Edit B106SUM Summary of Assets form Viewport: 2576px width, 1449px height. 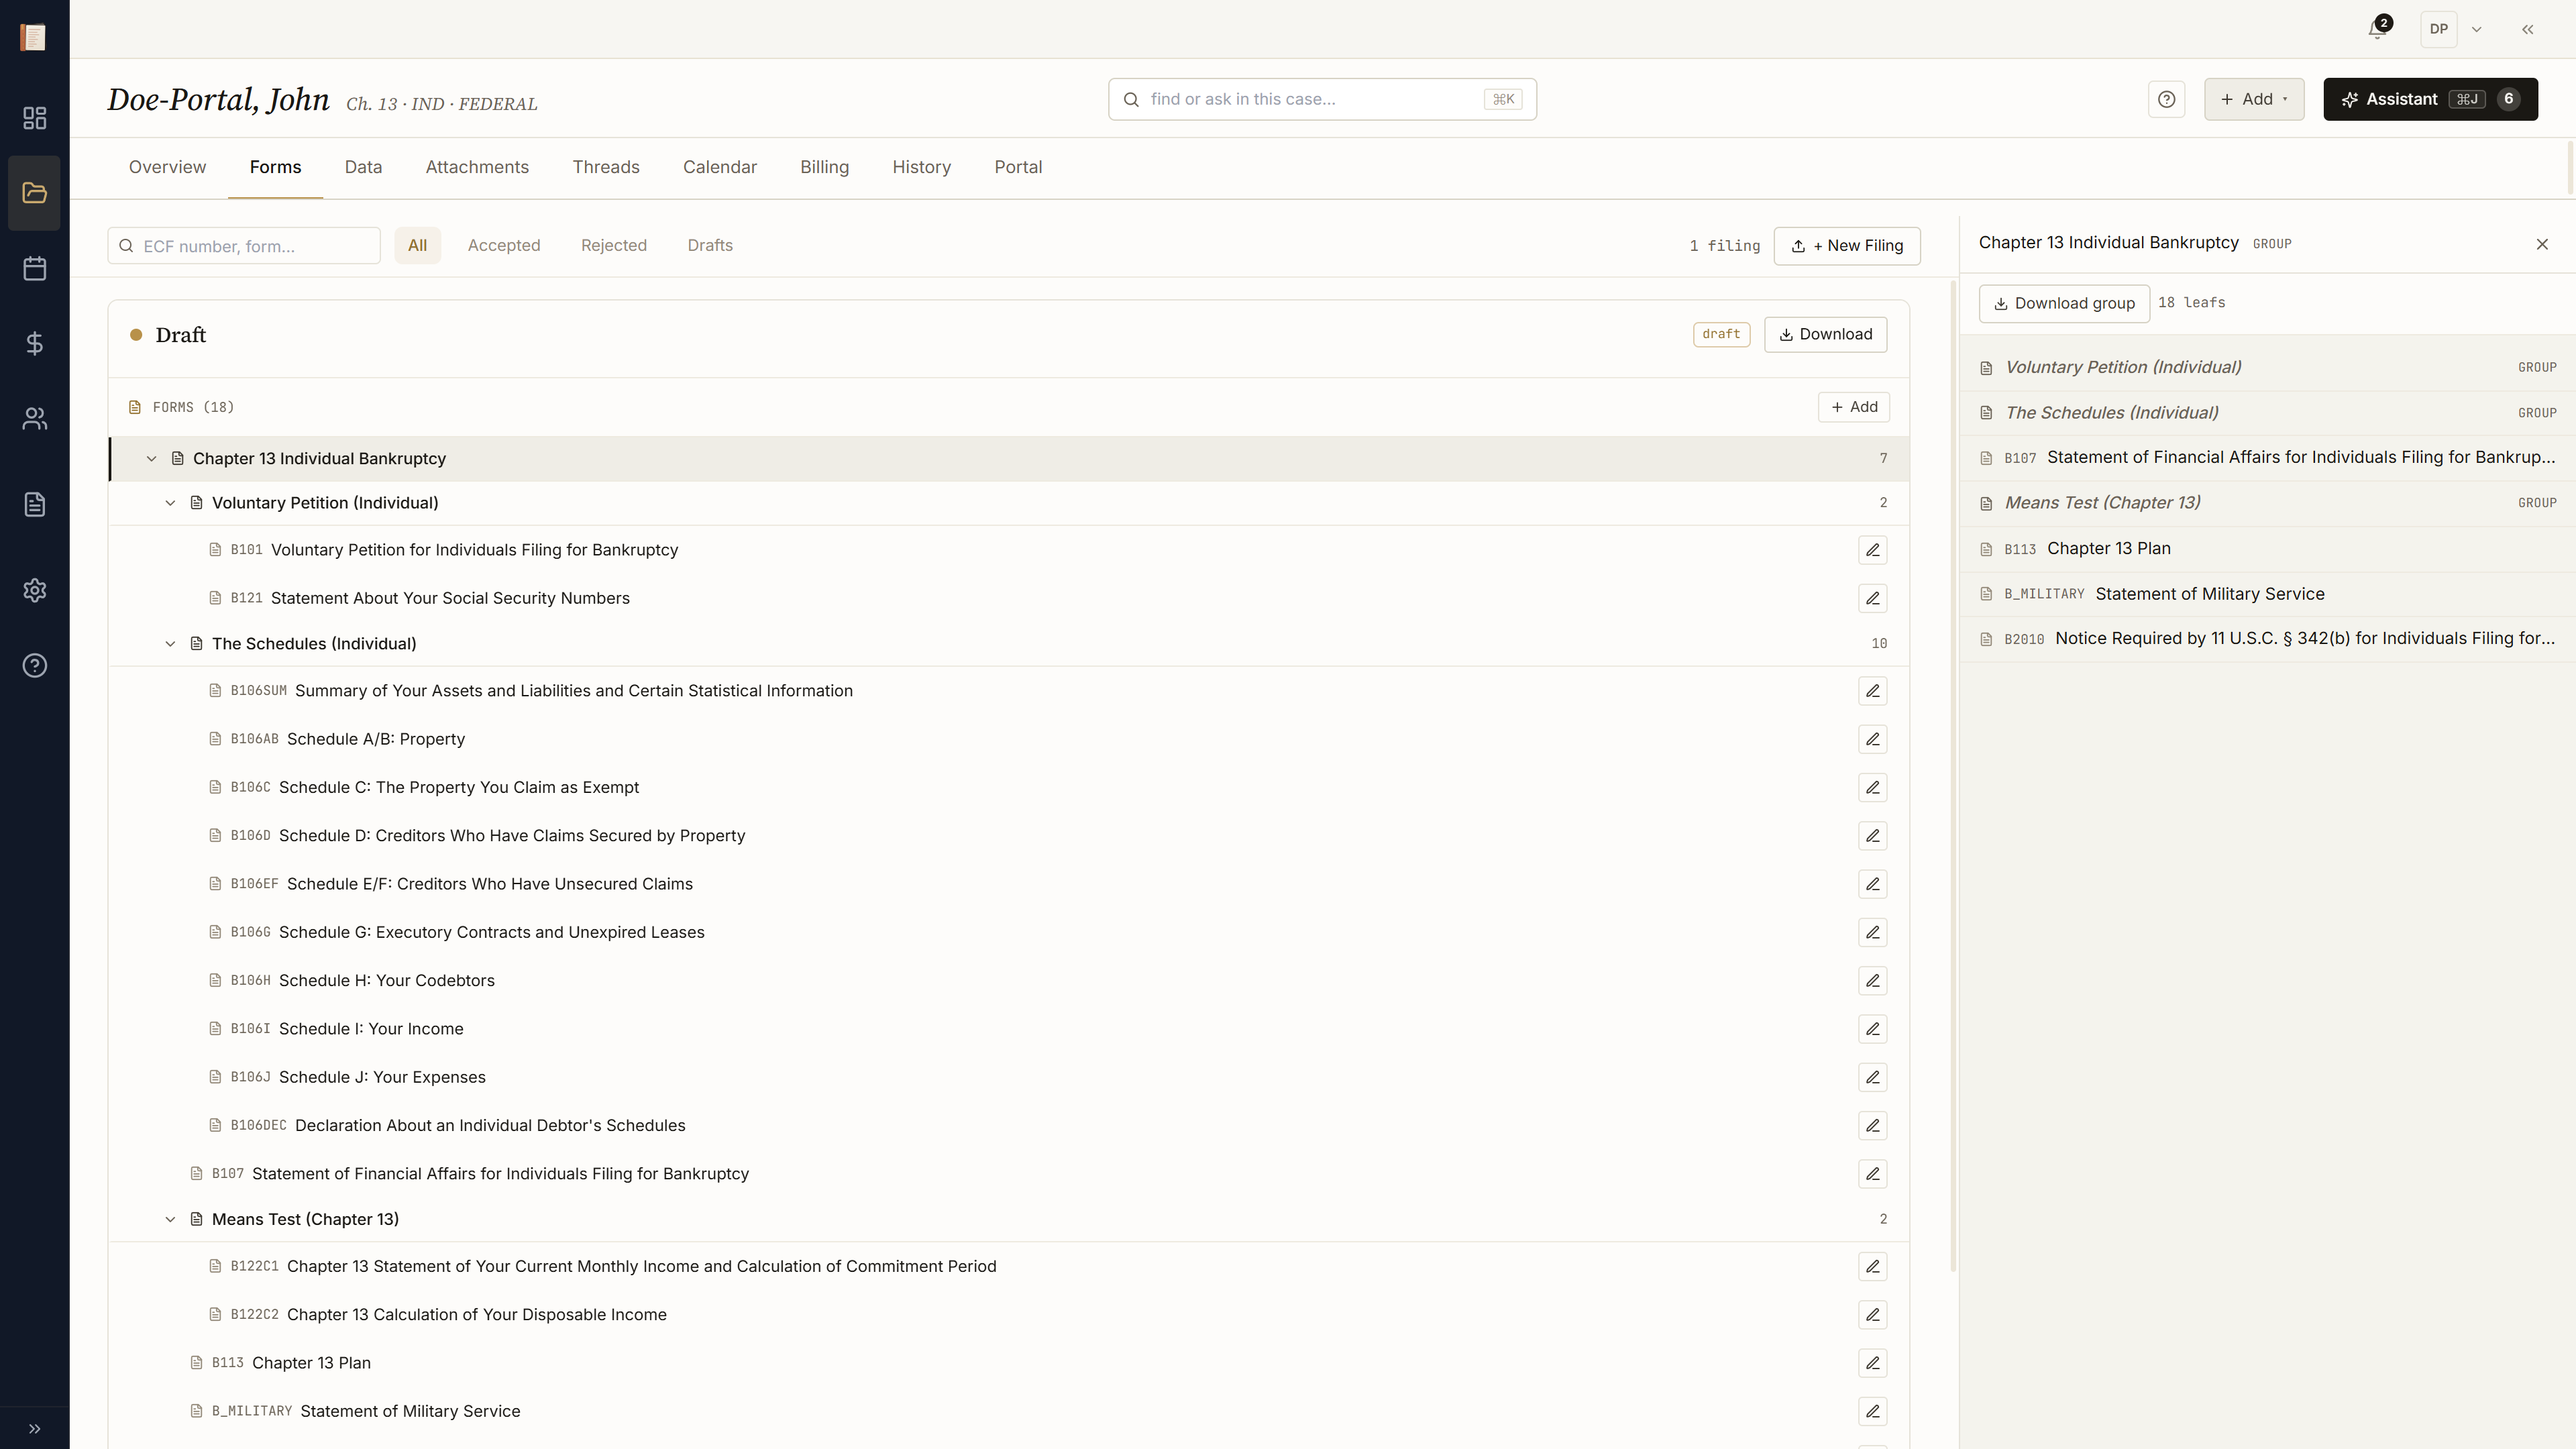click(x=1872, y=691)
